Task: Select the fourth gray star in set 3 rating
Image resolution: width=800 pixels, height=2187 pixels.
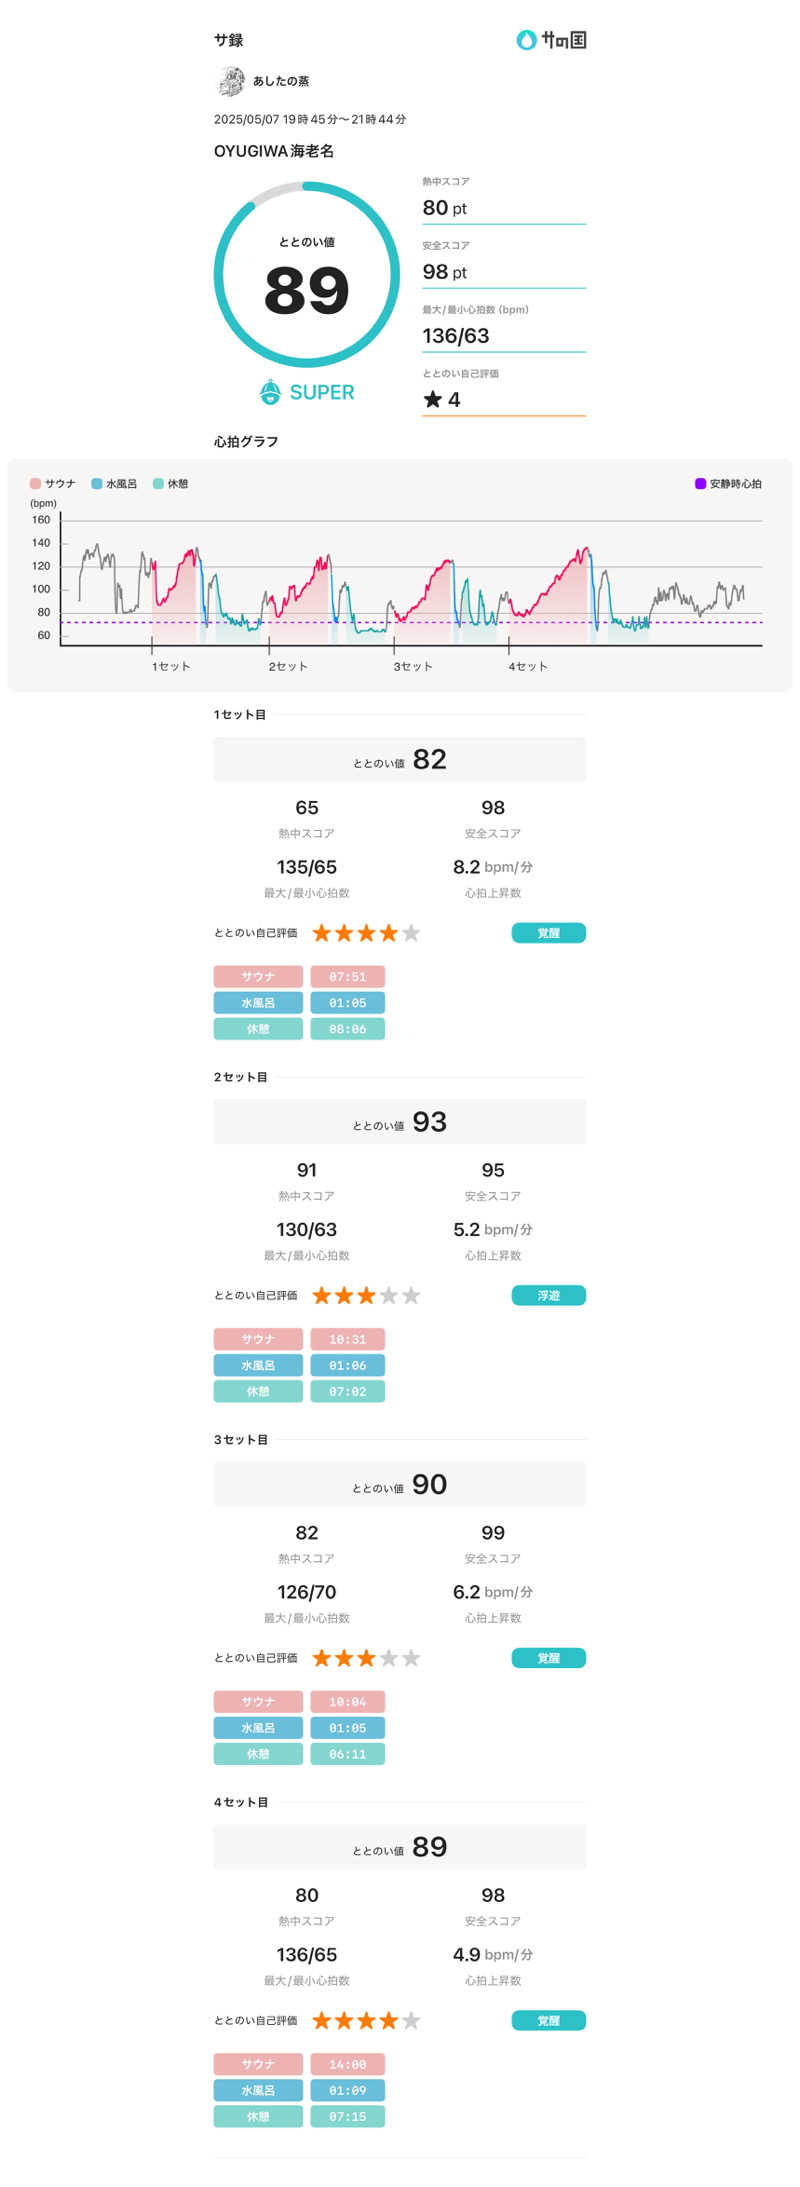Action: pos(388,1658)
